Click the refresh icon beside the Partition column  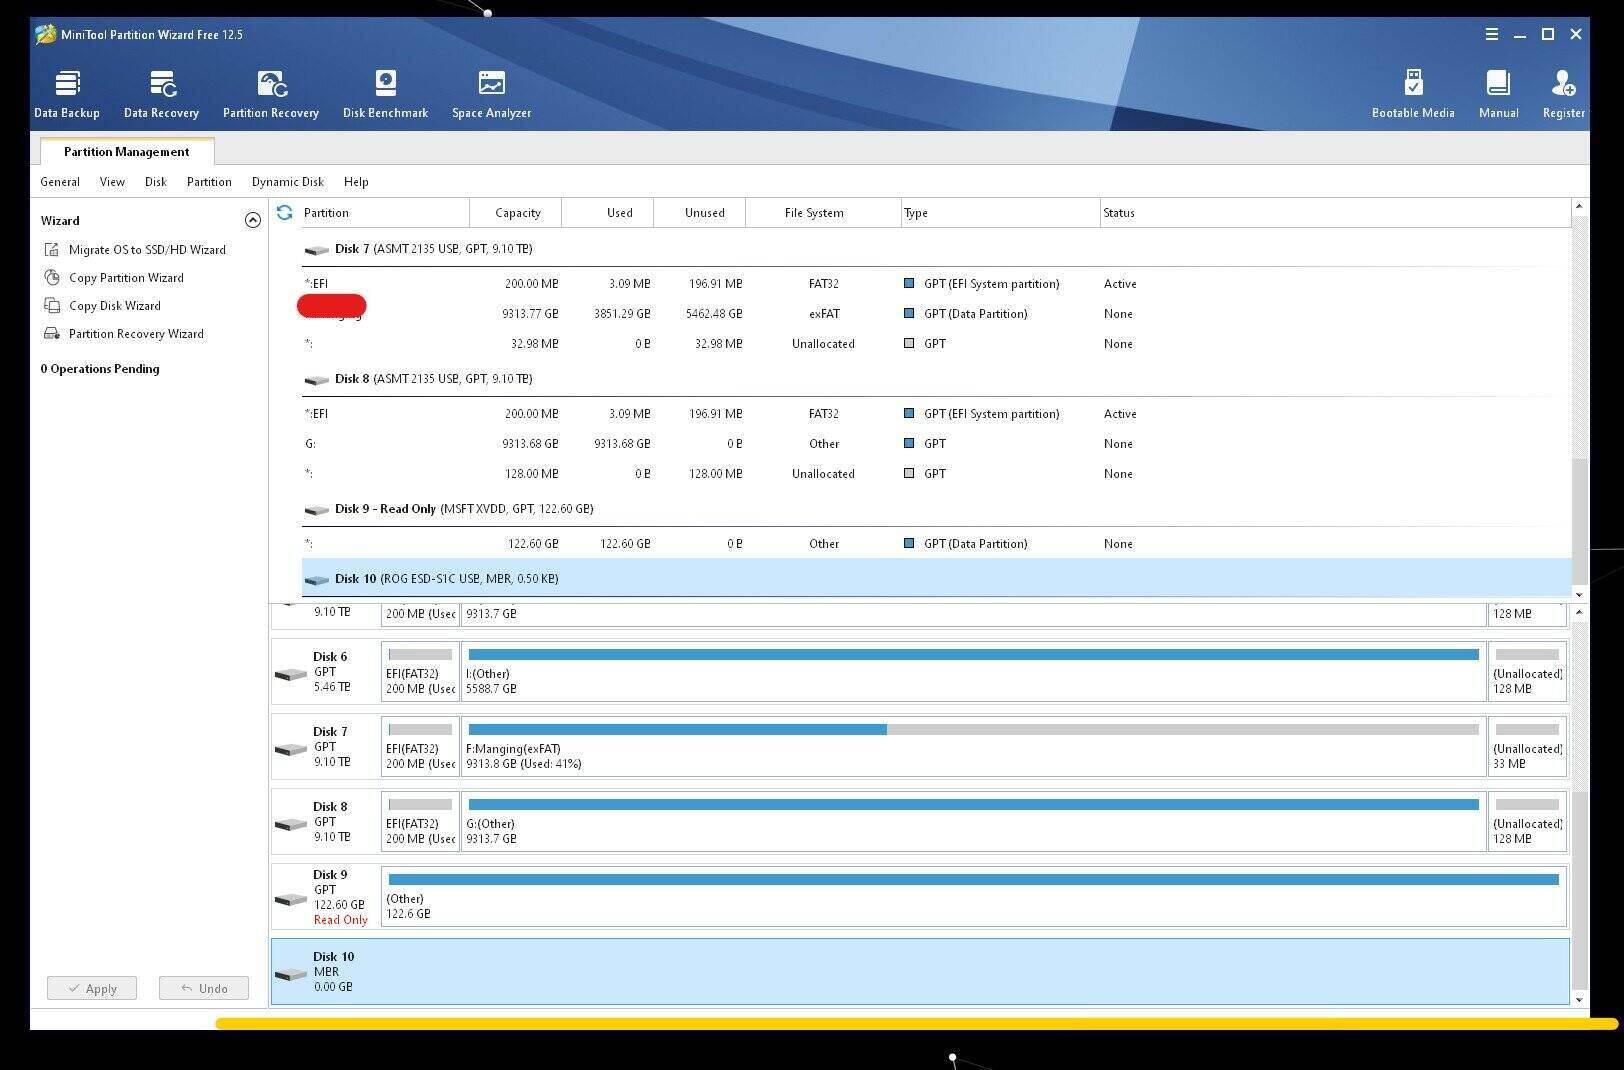click(x=284, y=212)
